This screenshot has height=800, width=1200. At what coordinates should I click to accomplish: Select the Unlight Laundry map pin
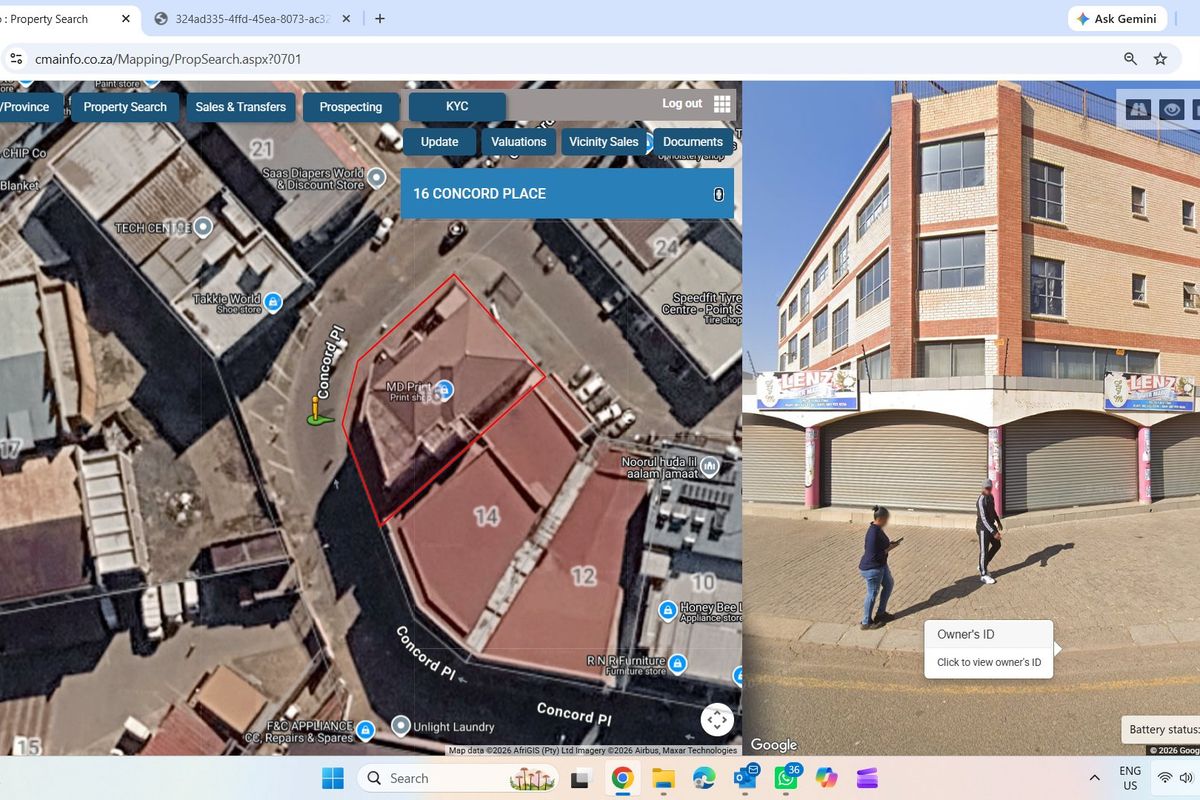tap(401, 725)
